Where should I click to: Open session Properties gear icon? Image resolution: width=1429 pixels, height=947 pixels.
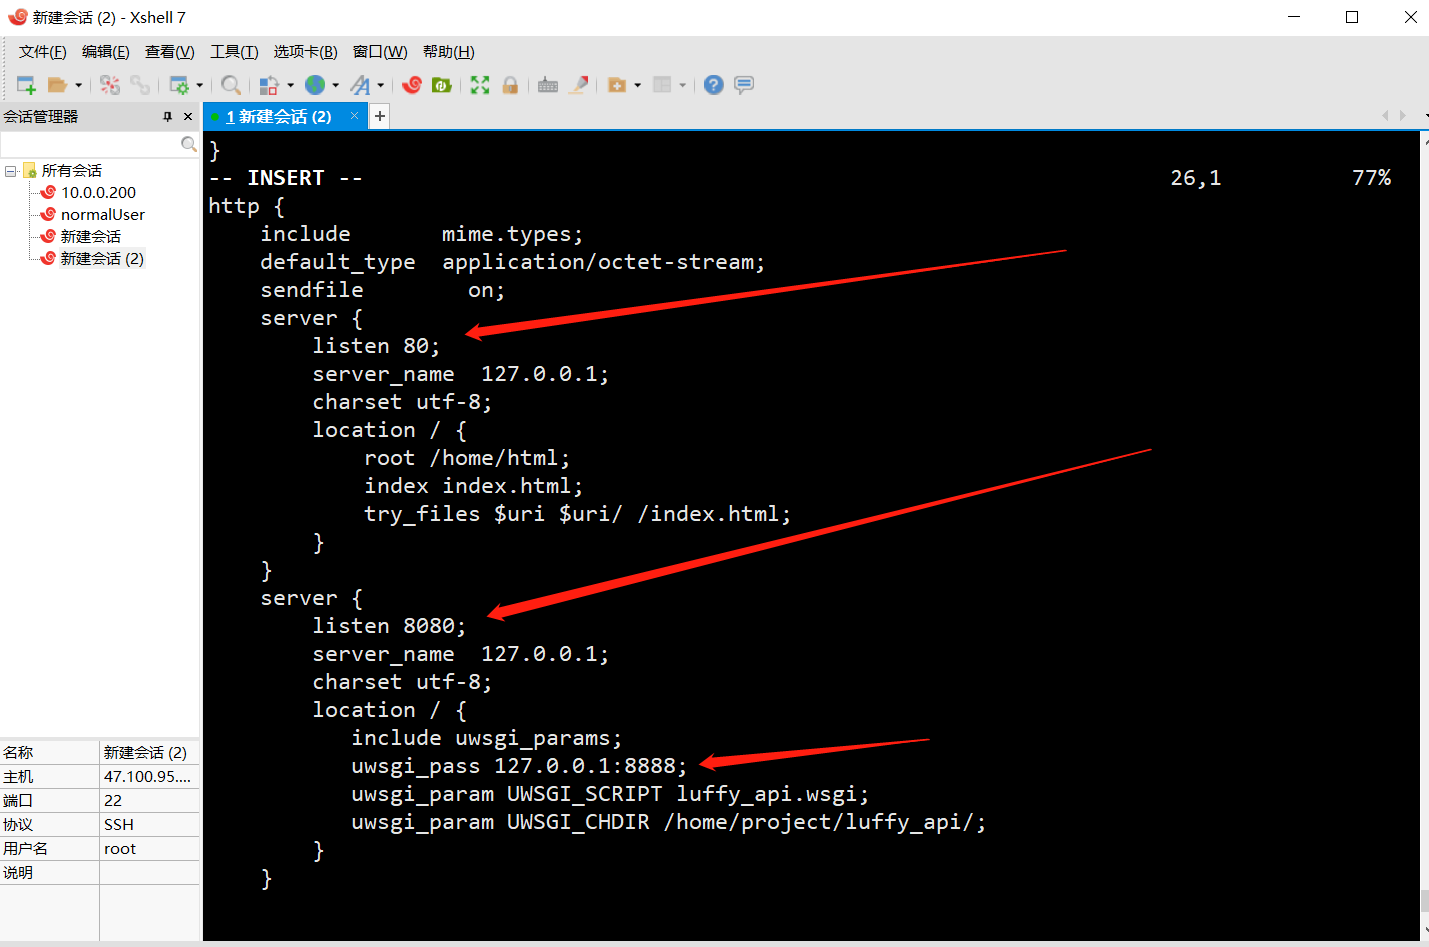pos(179,85)
